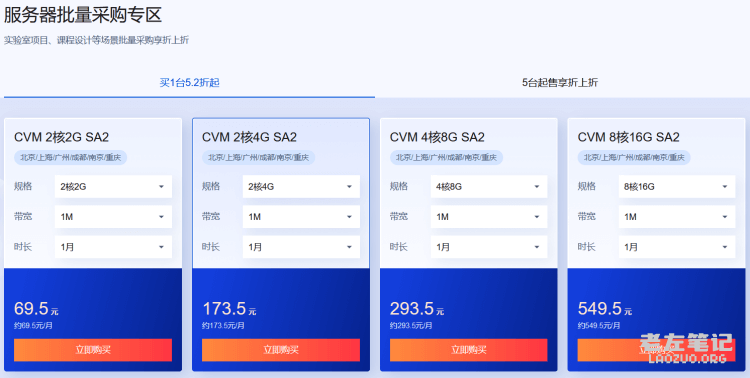The image size is (750, 378).
Task: Expand bandwidth dropdown in CVM 2核4G card
Action: tap(301, 217)
